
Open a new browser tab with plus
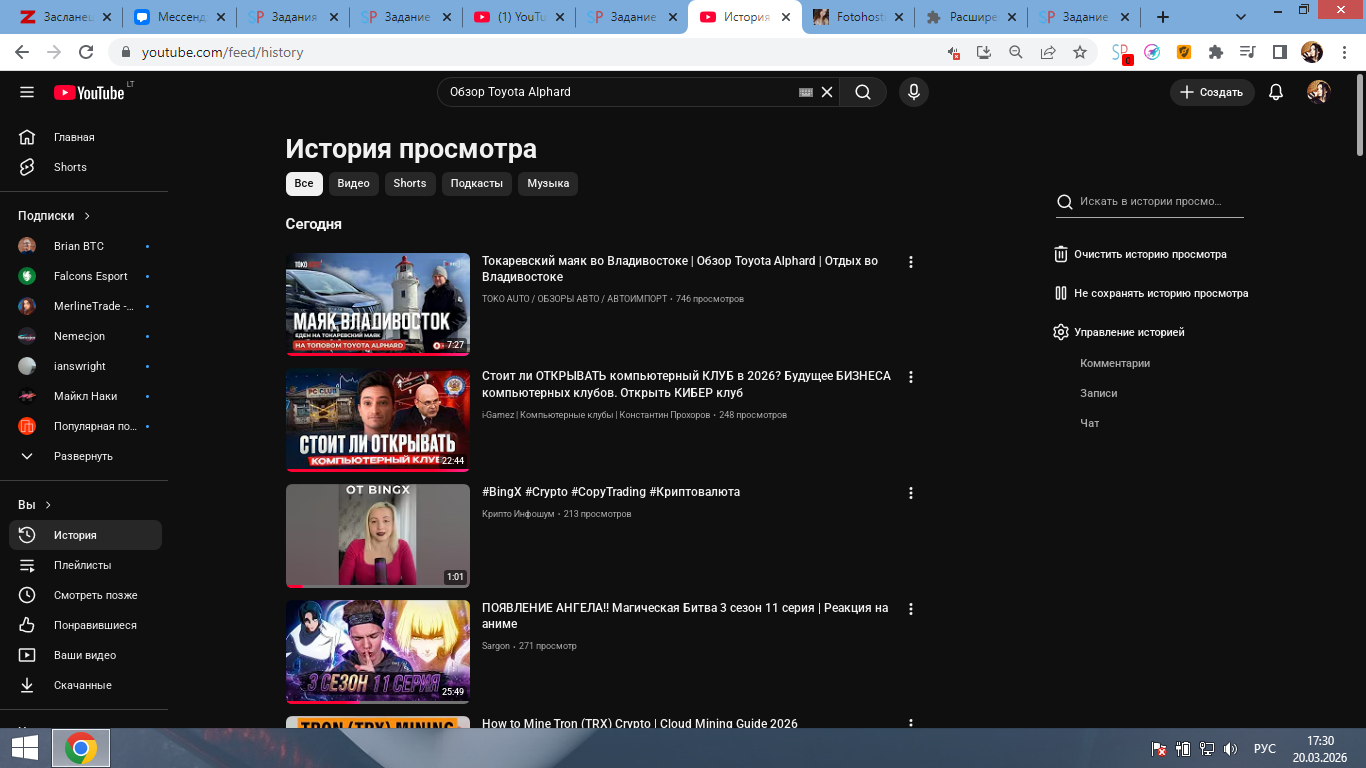(1163, 17)
